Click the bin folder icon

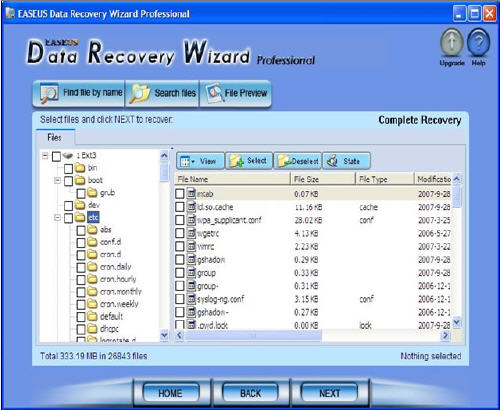click(80, 168)
